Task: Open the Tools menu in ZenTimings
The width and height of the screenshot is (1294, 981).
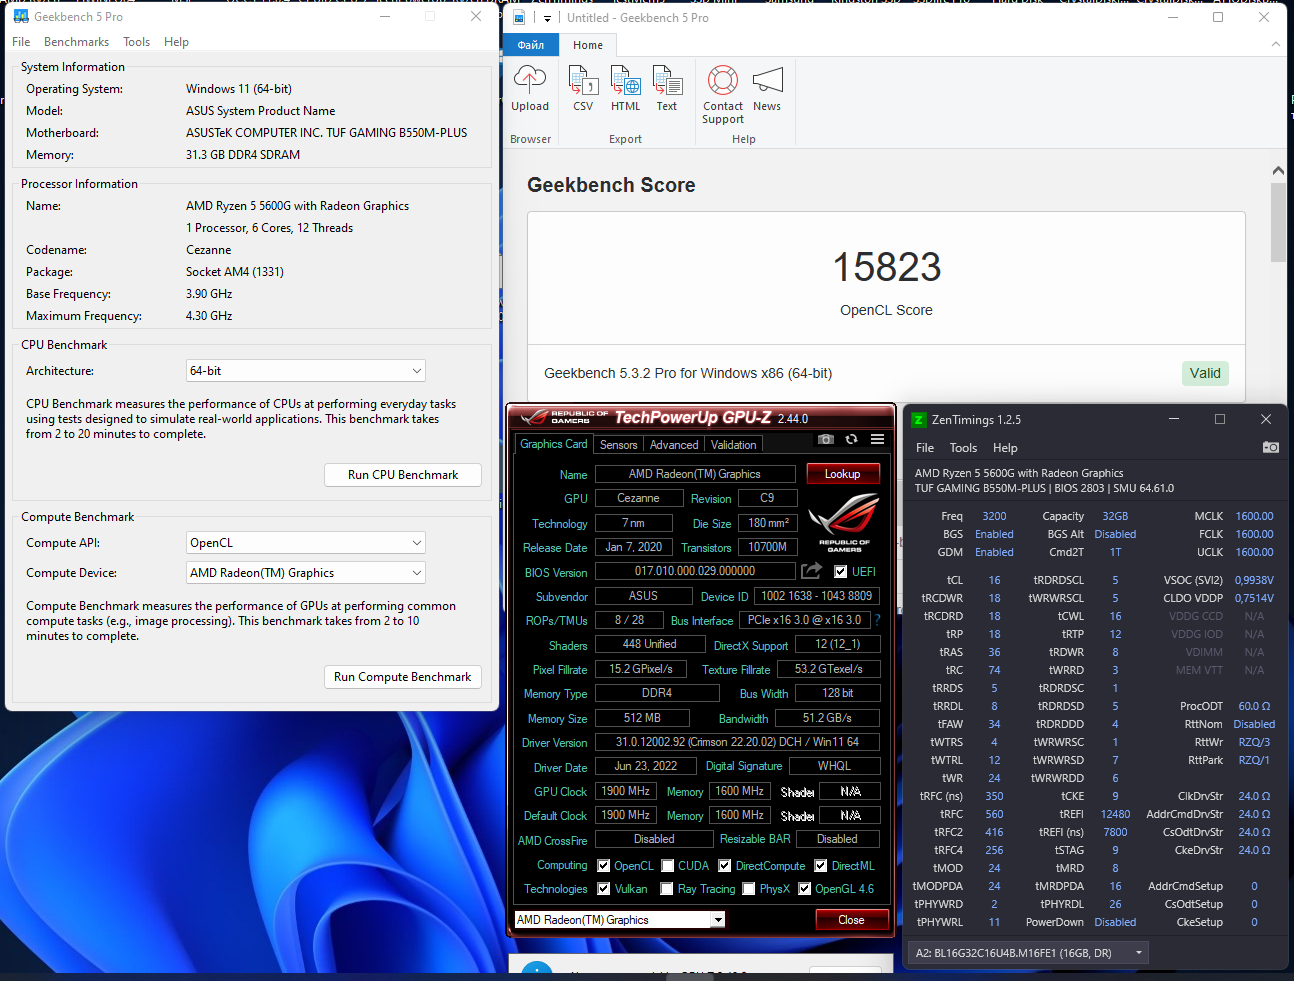Action: 964,448
